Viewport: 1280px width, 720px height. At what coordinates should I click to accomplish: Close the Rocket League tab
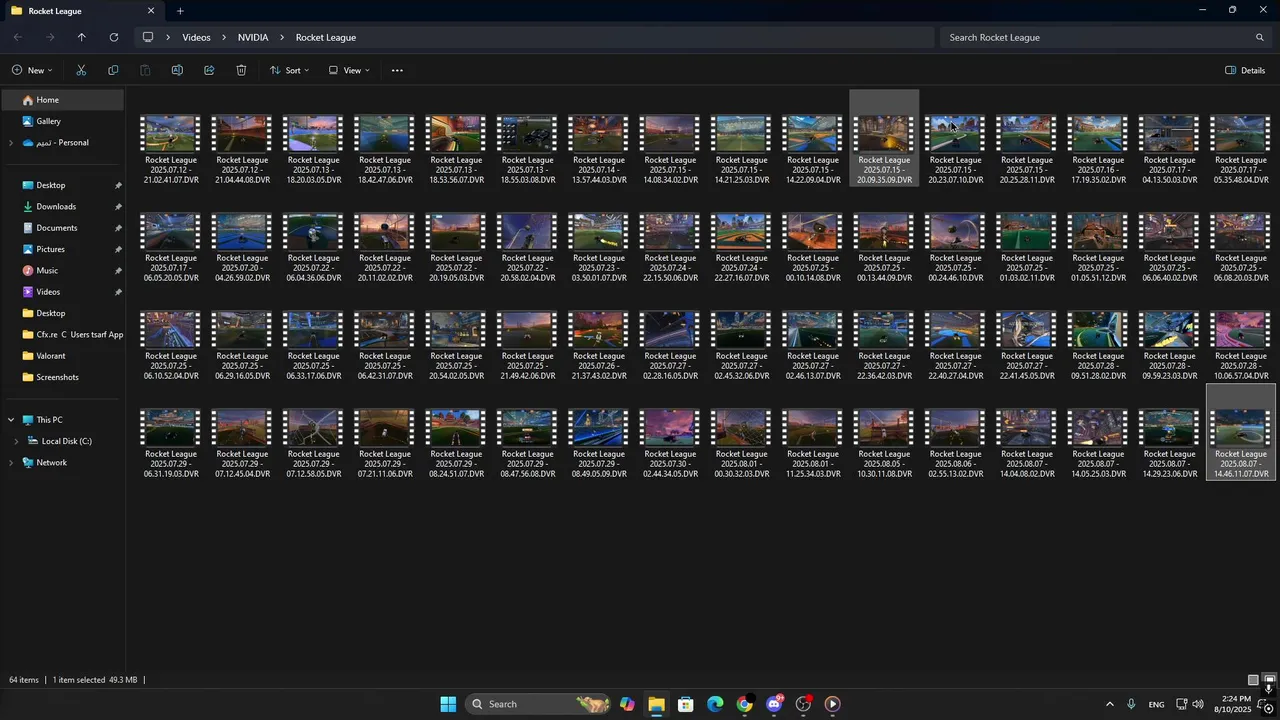point(151,11)
